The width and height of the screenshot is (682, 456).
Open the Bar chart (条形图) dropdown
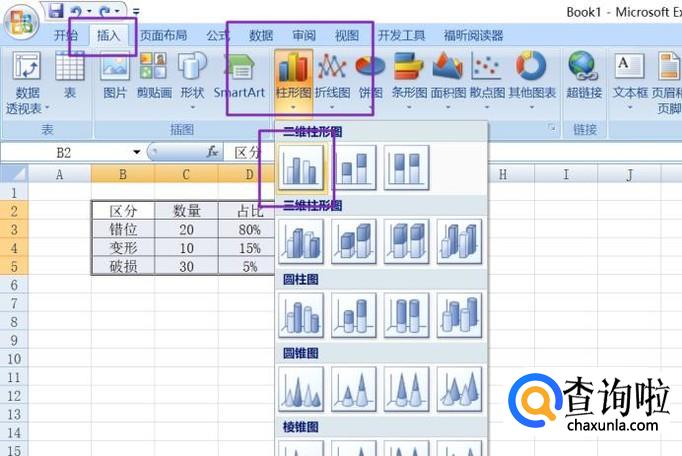click(x=408, y=80)
